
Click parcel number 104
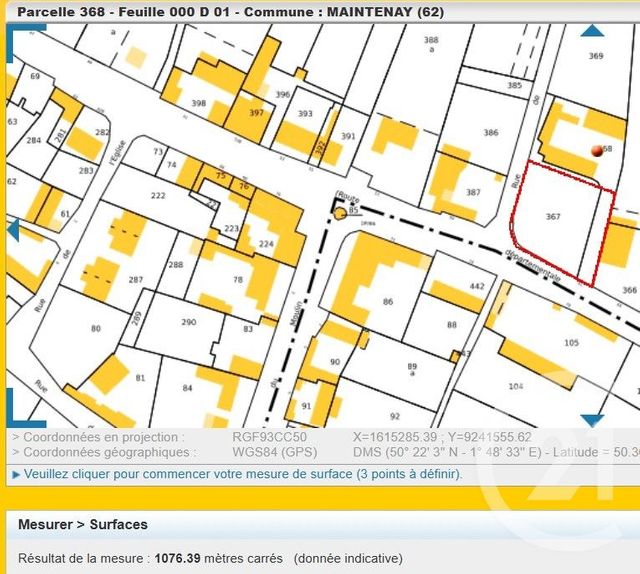point(516,386)
